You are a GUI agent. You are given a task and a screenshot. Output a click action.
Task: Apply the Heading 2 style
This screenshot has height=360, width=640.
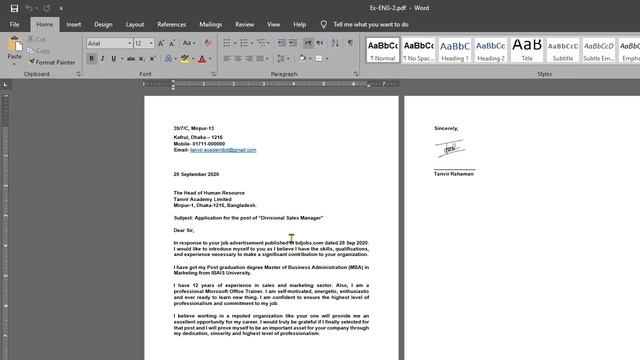click(x=491, y=50)
